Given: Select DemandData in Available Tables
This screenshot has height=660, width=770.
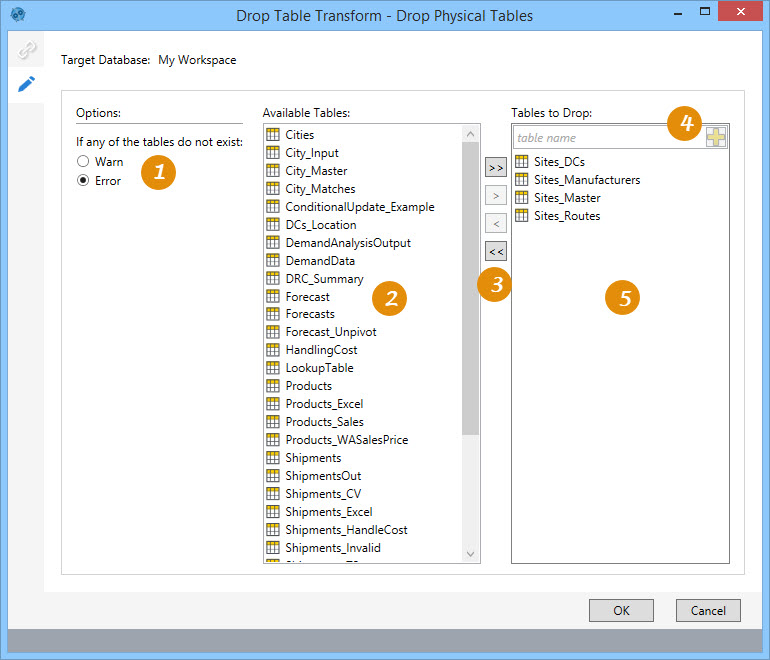Looking at the screenshot, I should (x=320, y=261).
